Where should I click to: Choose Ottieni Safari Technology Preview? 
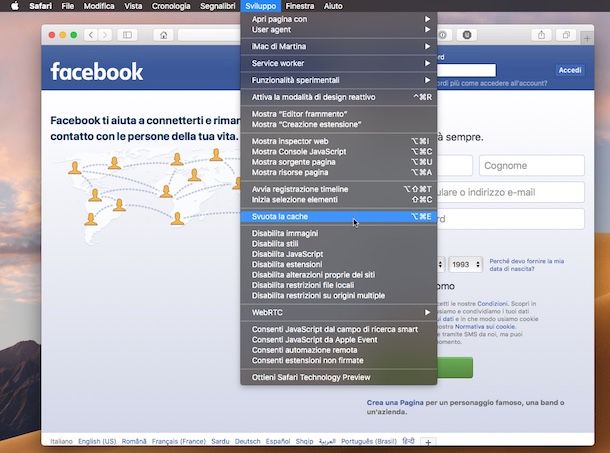[x=339, y=377]
